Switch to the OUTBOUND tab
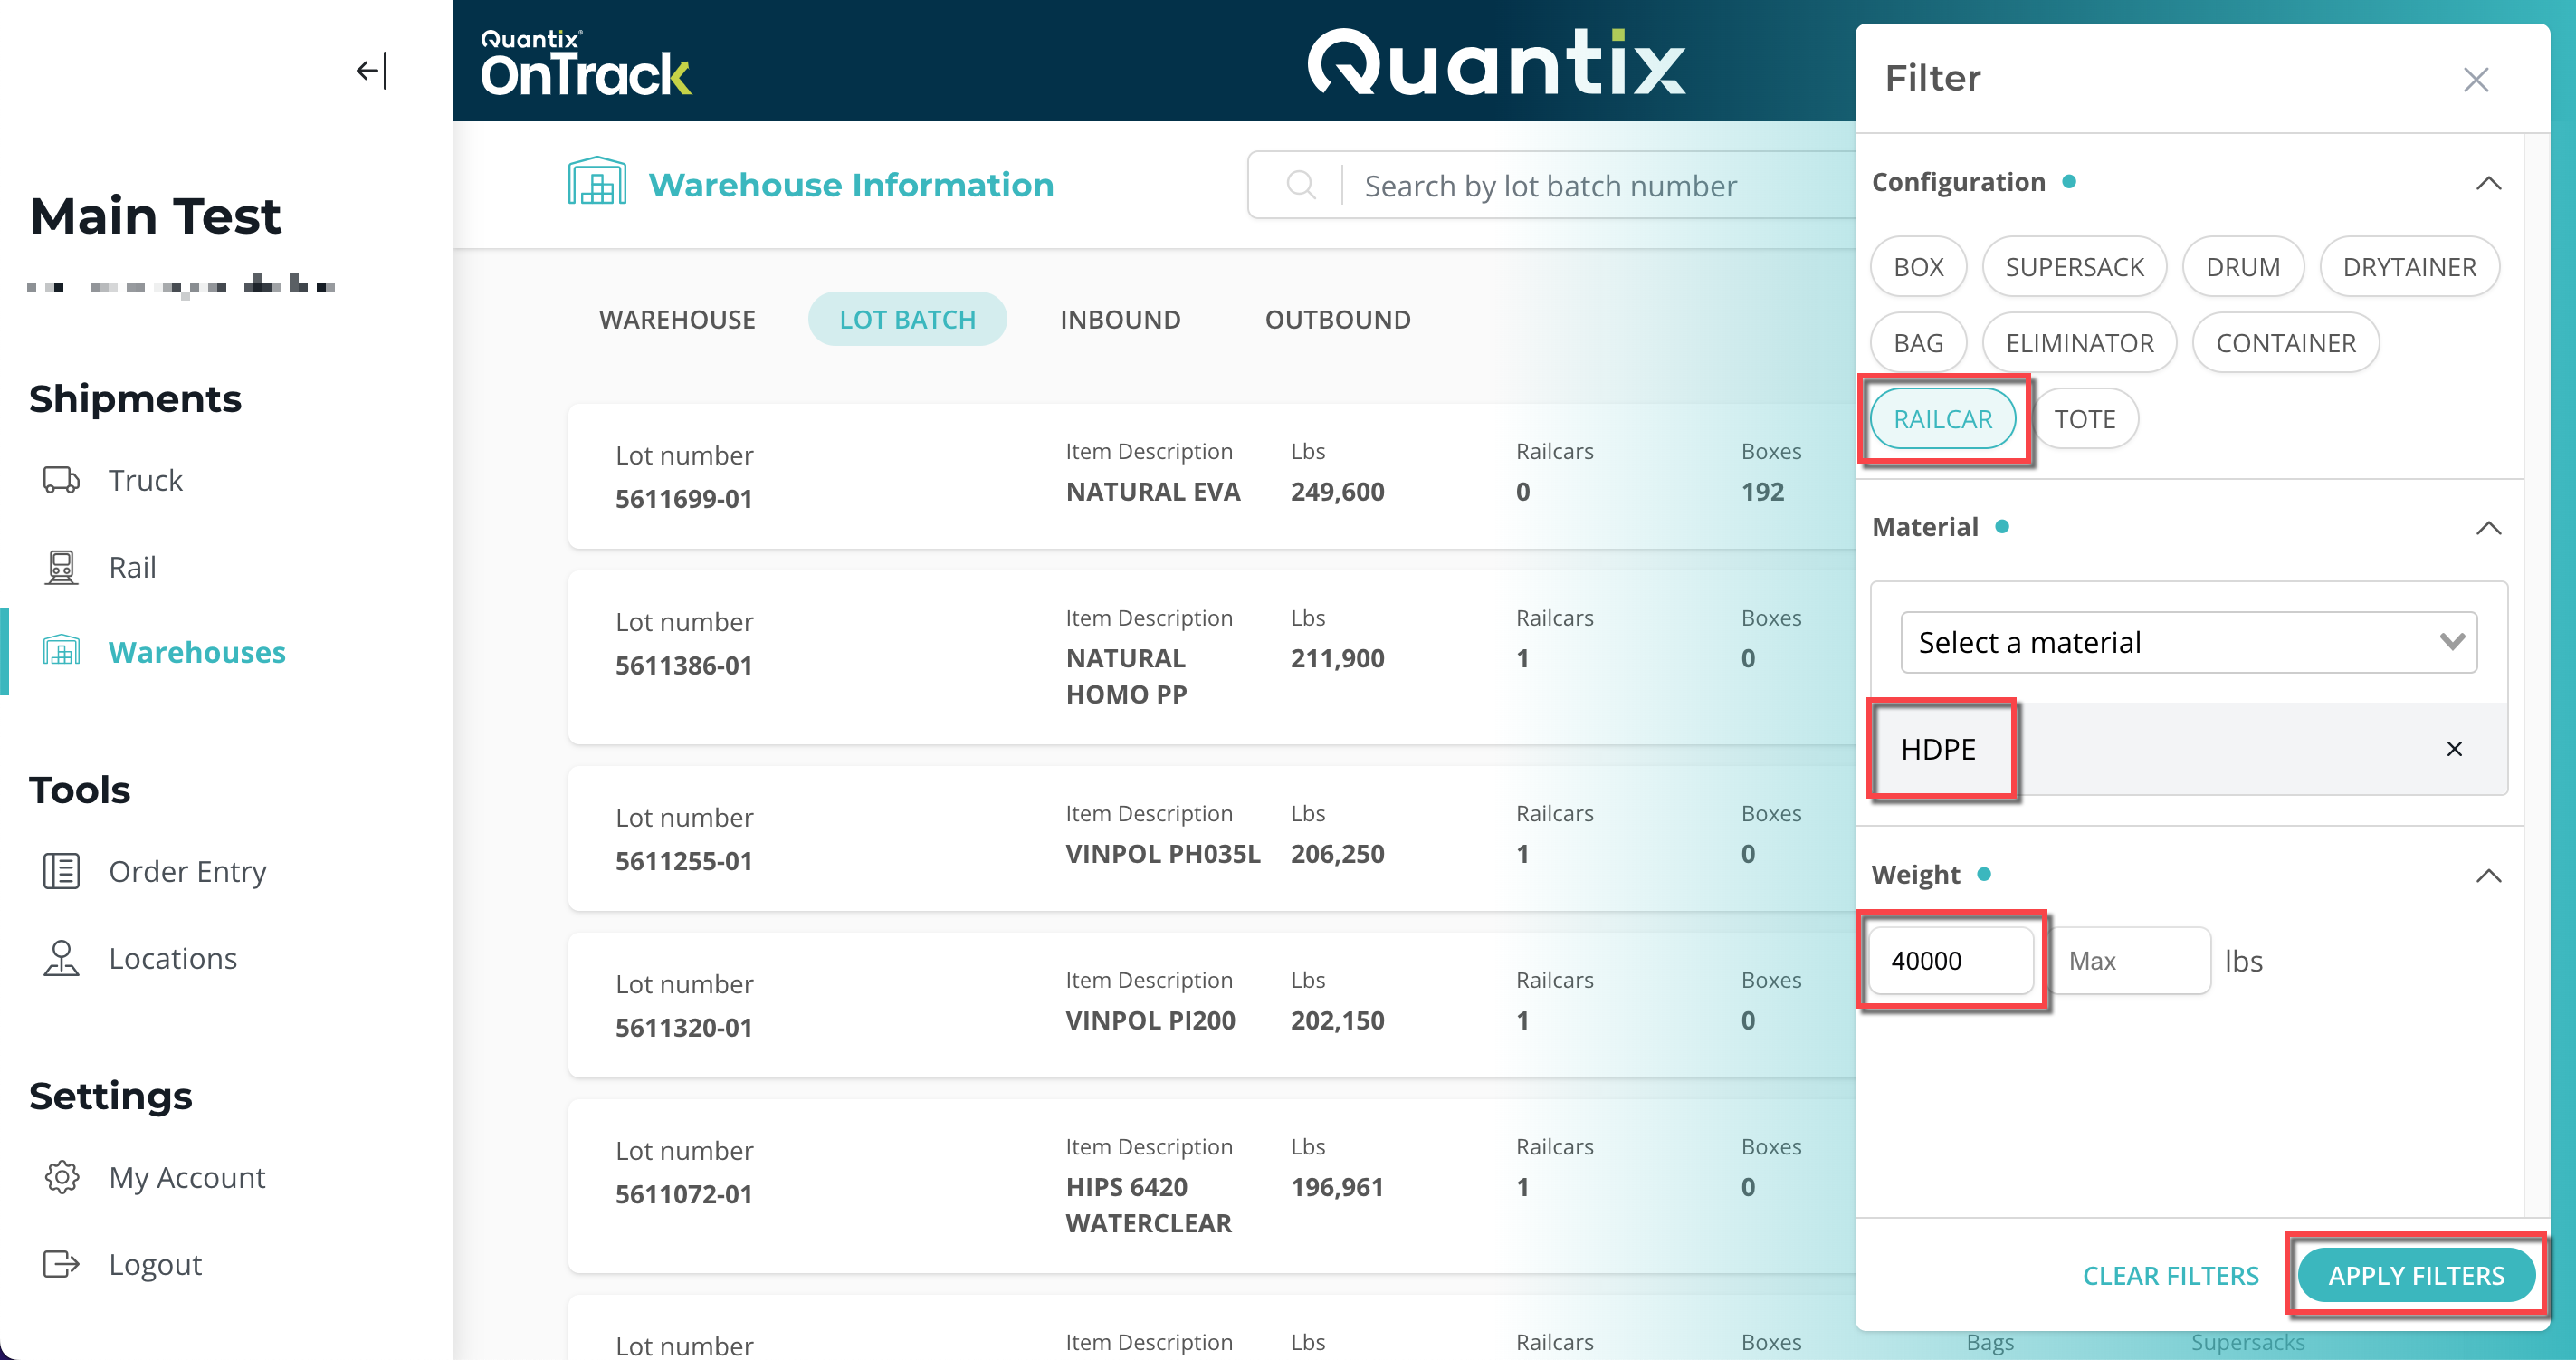This screenshot has width=2576, height=1360. click(x=1338, y=319)
